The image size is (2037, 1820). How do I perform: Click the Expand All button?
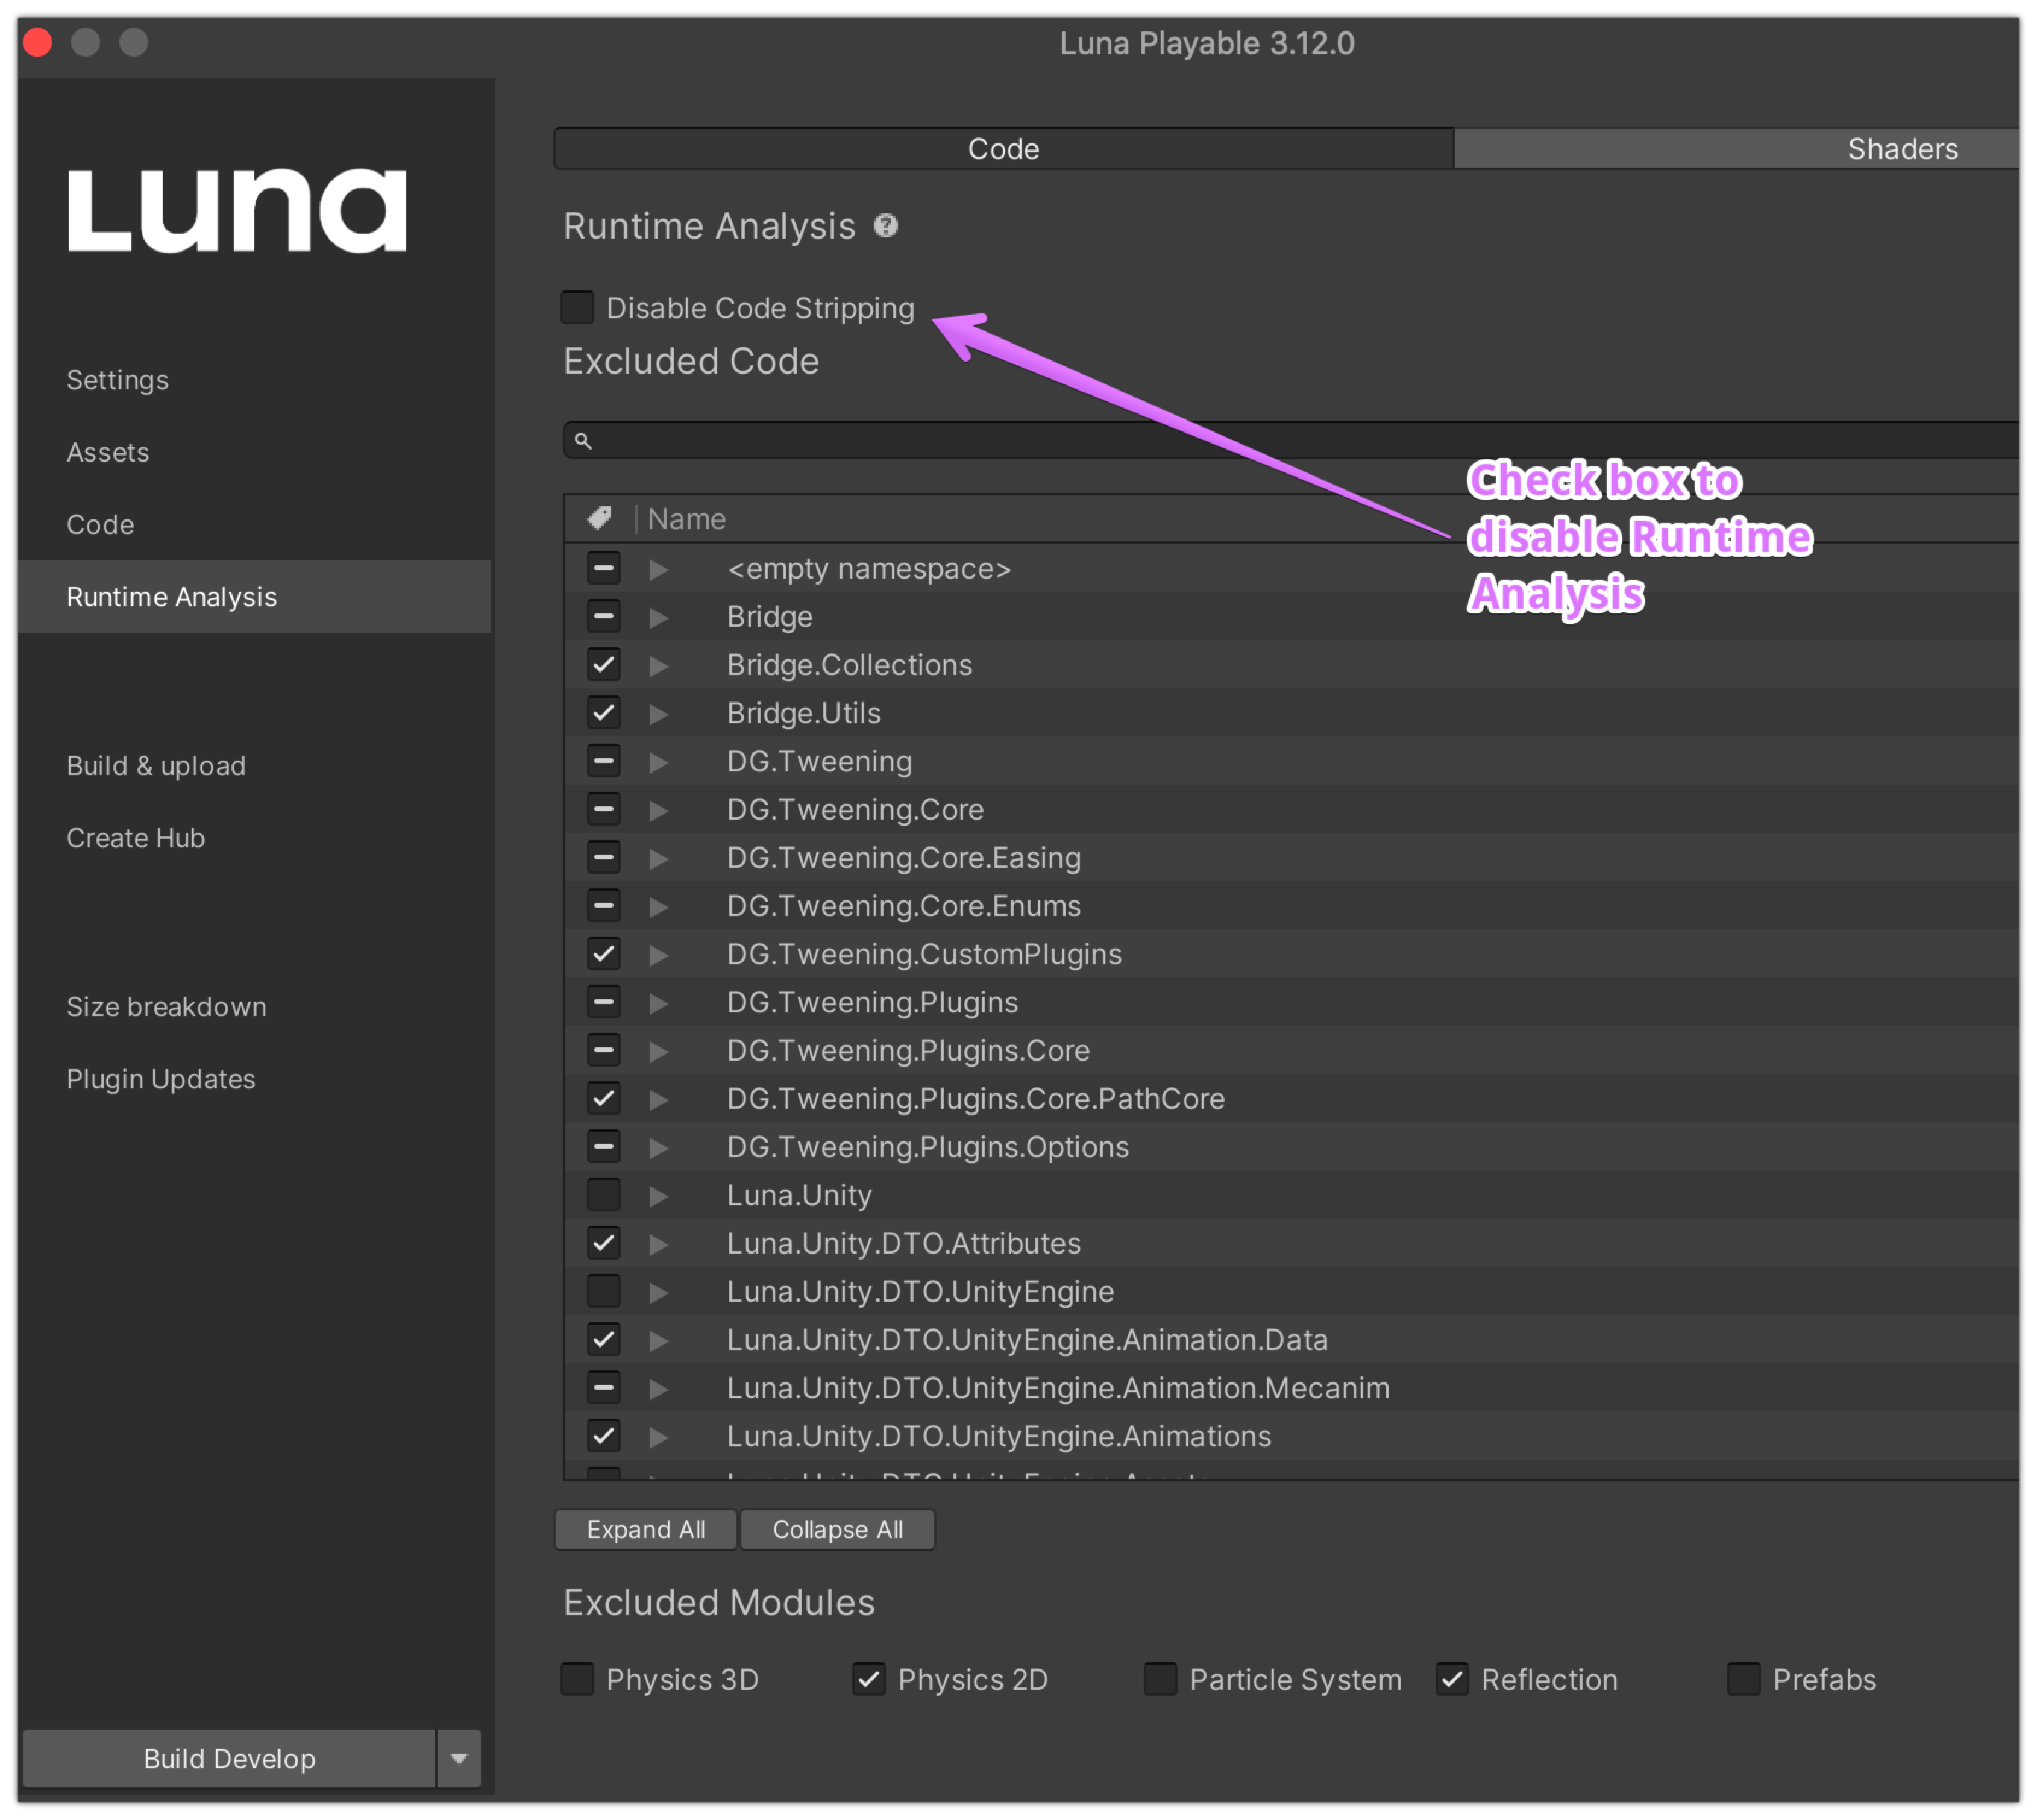pos(646,1529)
